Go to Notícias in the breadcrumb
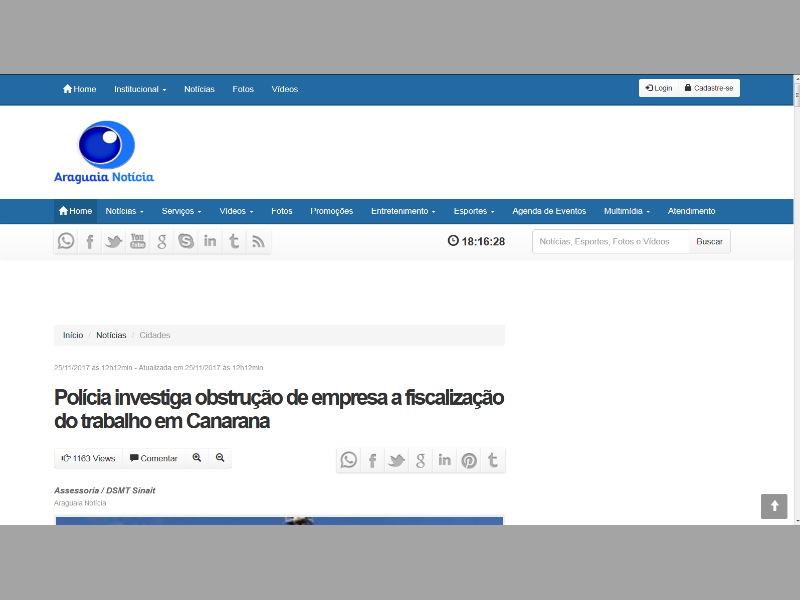This screenshot has height=600, width=800. (111, 335)
